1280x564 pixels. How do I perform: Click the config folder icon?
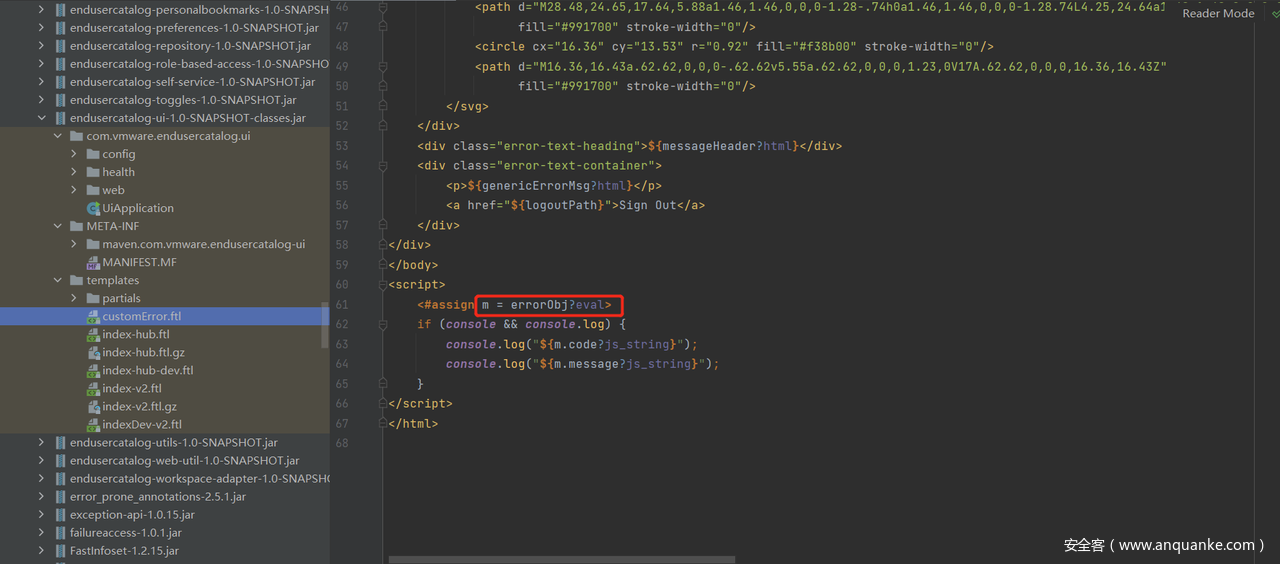point(93,154)
